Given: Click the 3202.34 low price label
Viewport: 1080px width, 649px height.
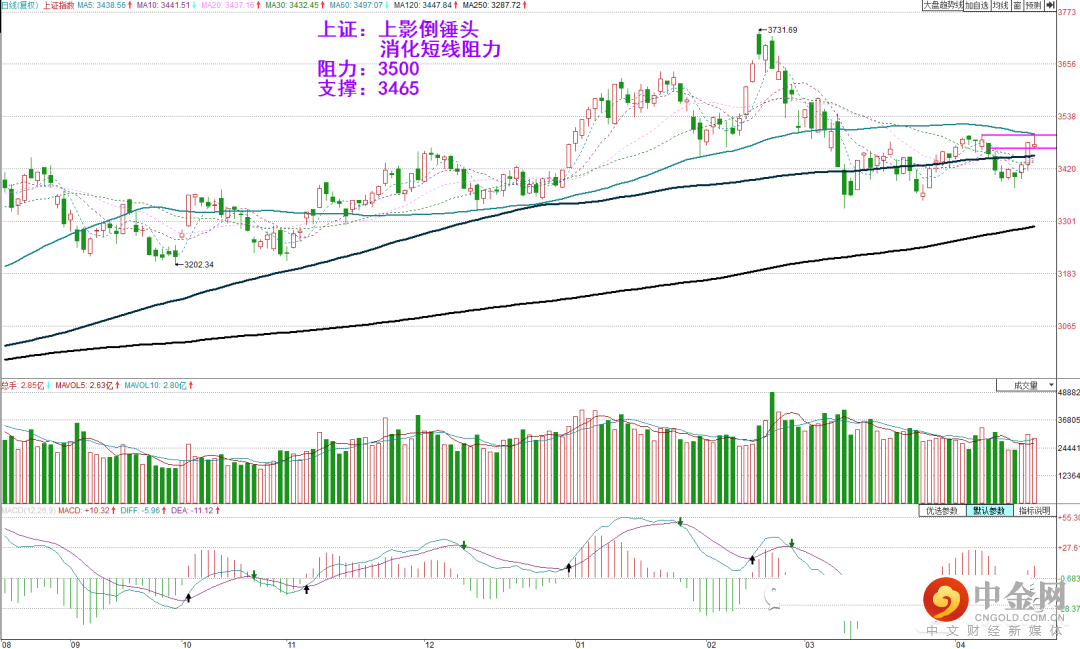Looking at the screenshot, I should [x=198, y=265].
